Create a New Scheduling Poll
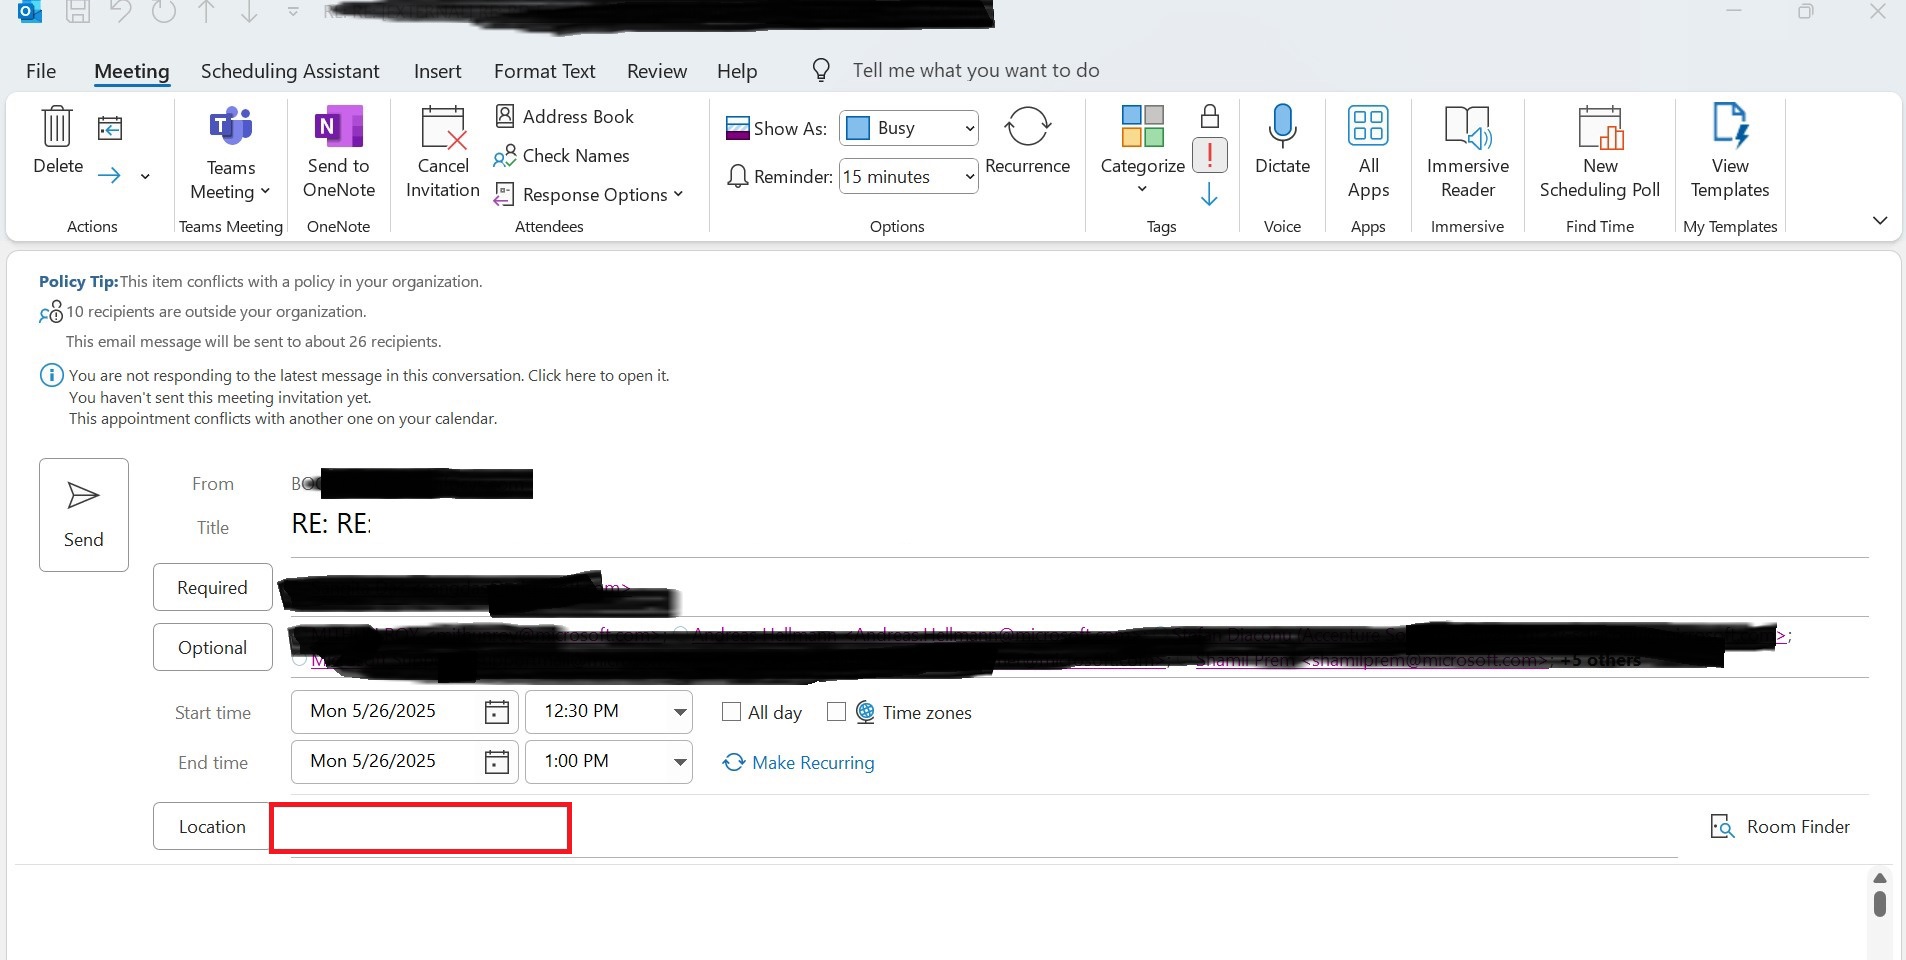1906x960 pixels. point(1598,150)
